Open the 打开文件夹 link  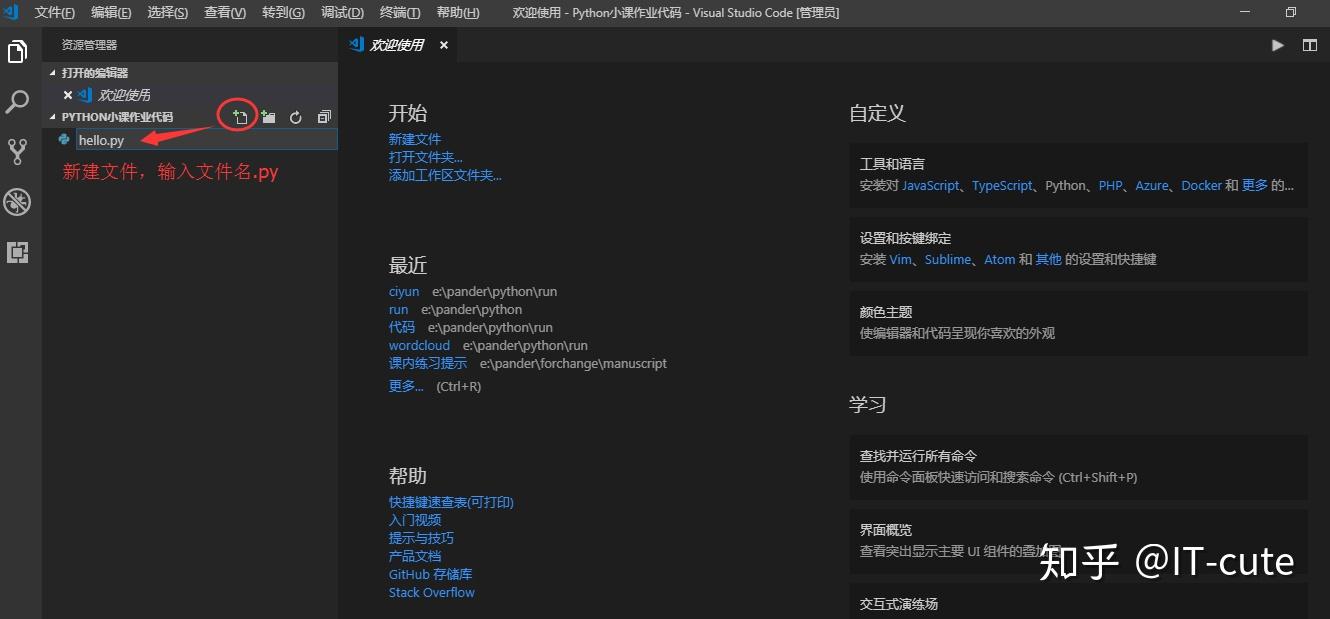coord(425,156)
